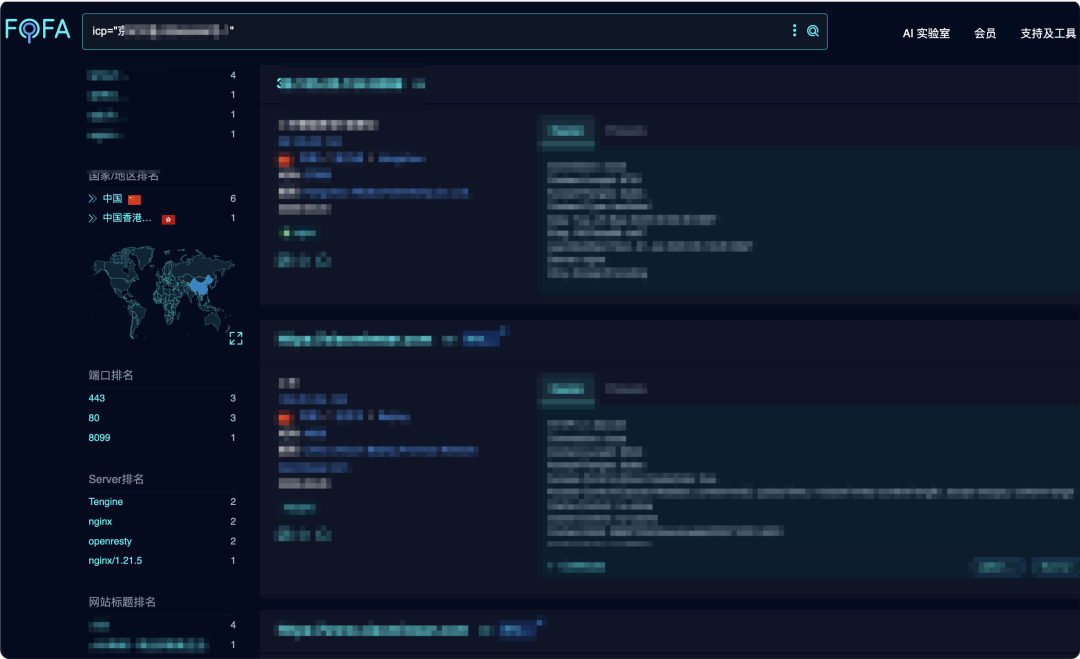
Task: Open the three-dot options in search bar
Action: [x=794, y=30]
